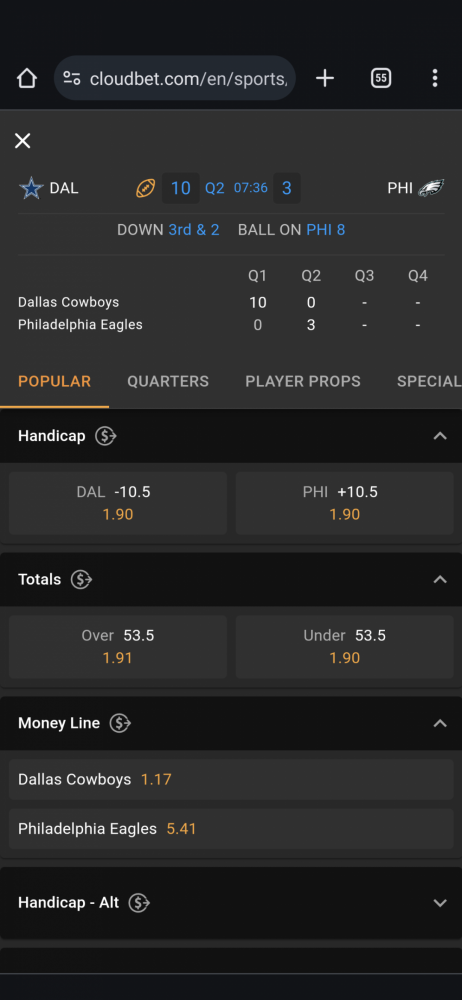
Task: Switch to the PLAYER PROPS tab
Action: coord(303,381)
